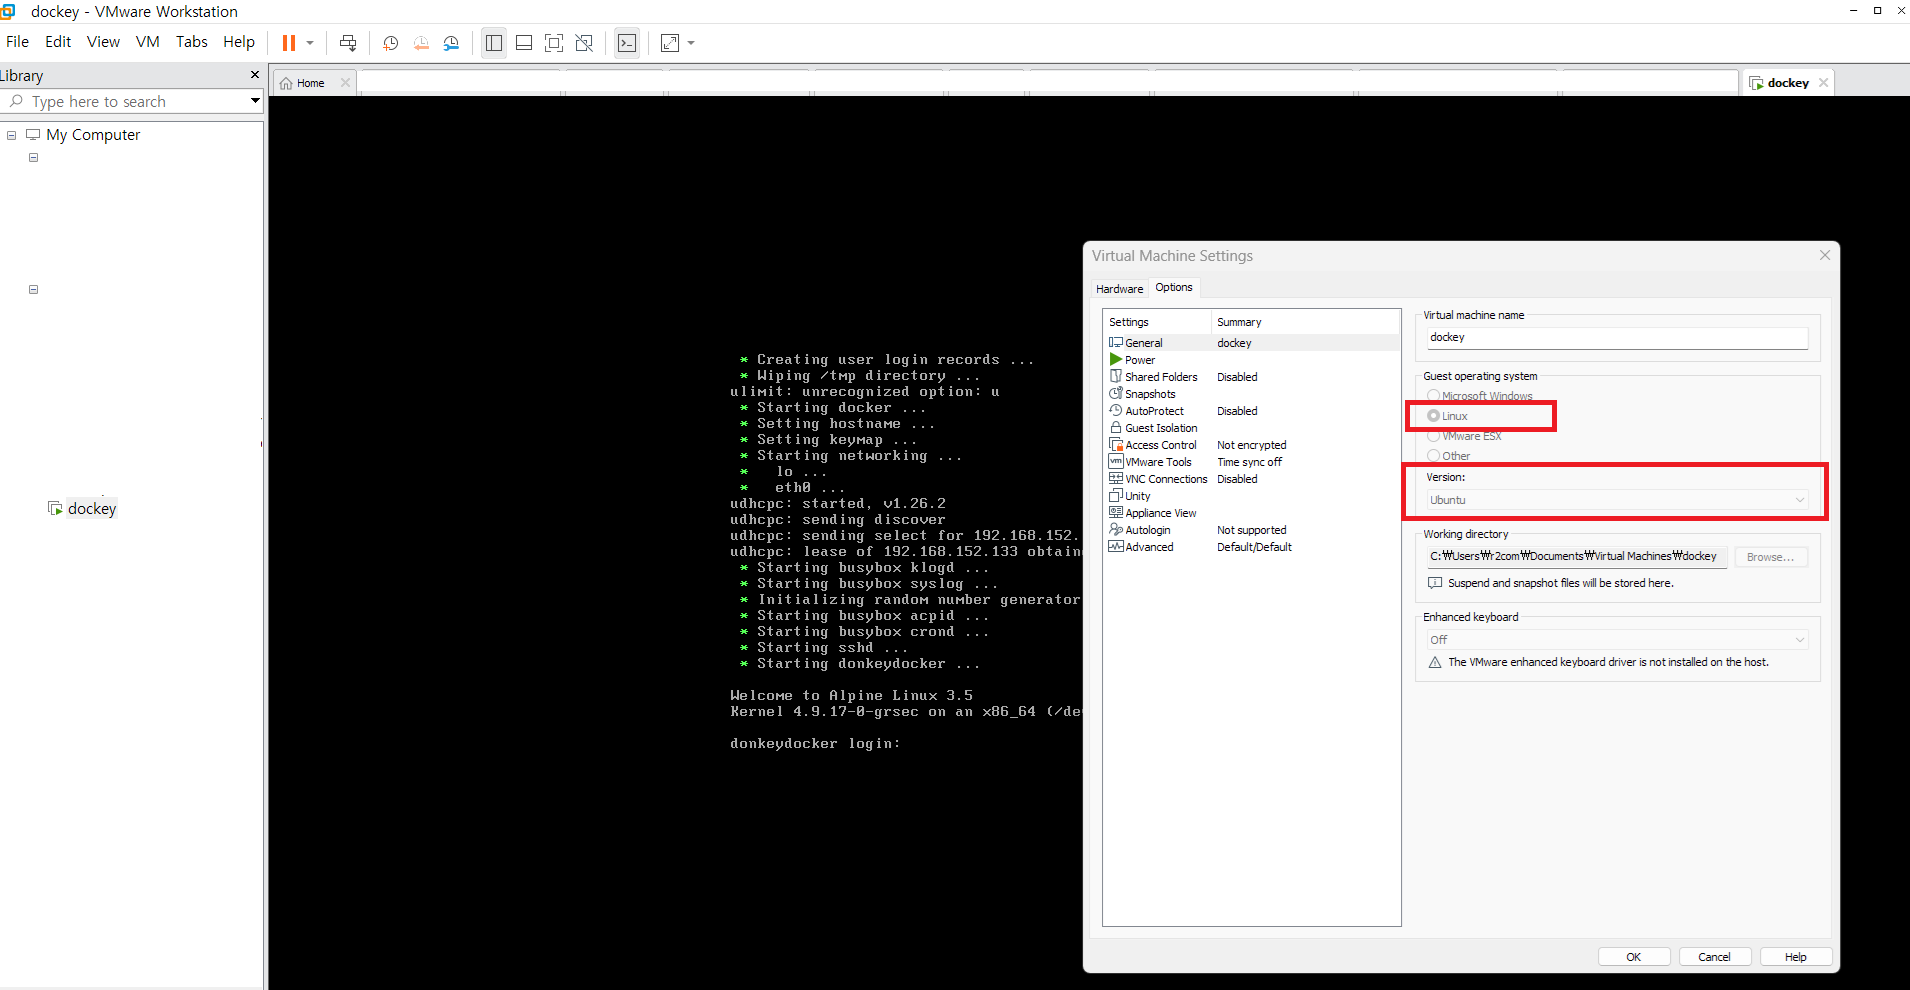This screenshot has height=990, width=1910.
Task: Choose the VMware ESX guest OS radio
Action: point(1433,436)
